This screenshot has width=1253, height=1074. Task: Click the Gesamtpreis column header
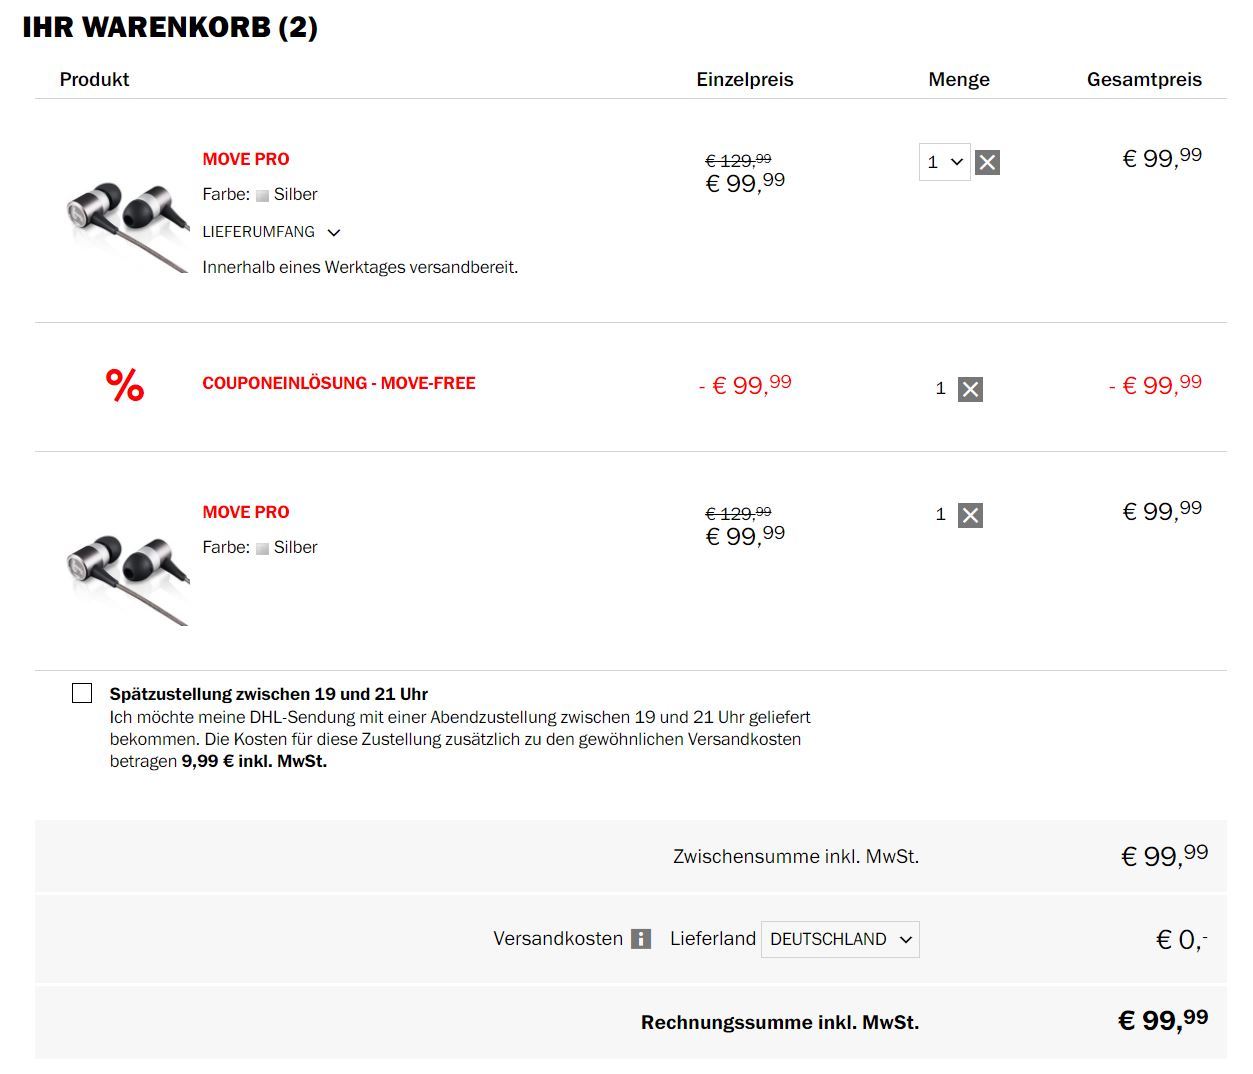point(1144,79)
